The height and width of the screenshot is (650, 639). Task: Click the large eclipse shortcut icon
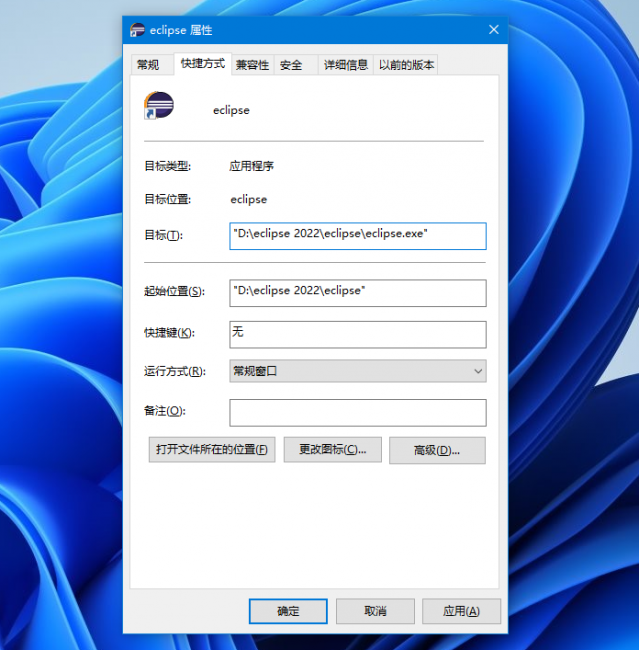159,106
